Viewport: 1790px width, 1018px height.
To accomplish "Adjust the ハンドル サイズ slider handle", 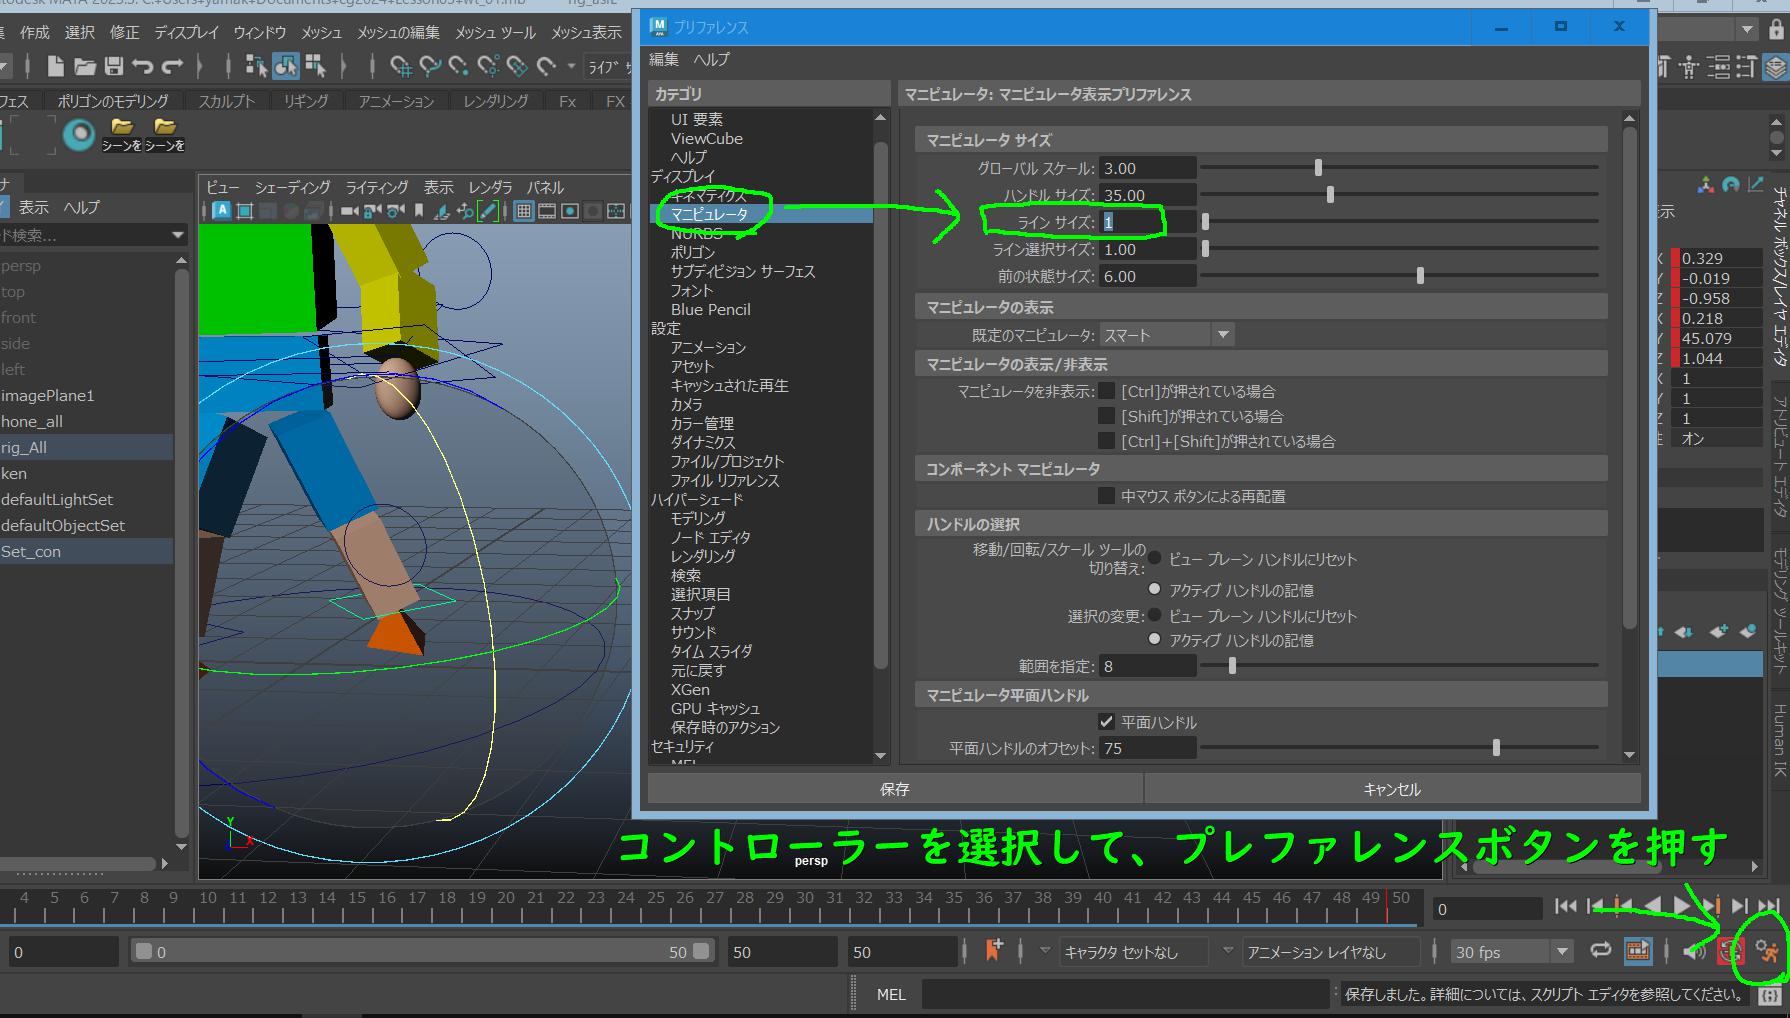I will (1330, 195).
